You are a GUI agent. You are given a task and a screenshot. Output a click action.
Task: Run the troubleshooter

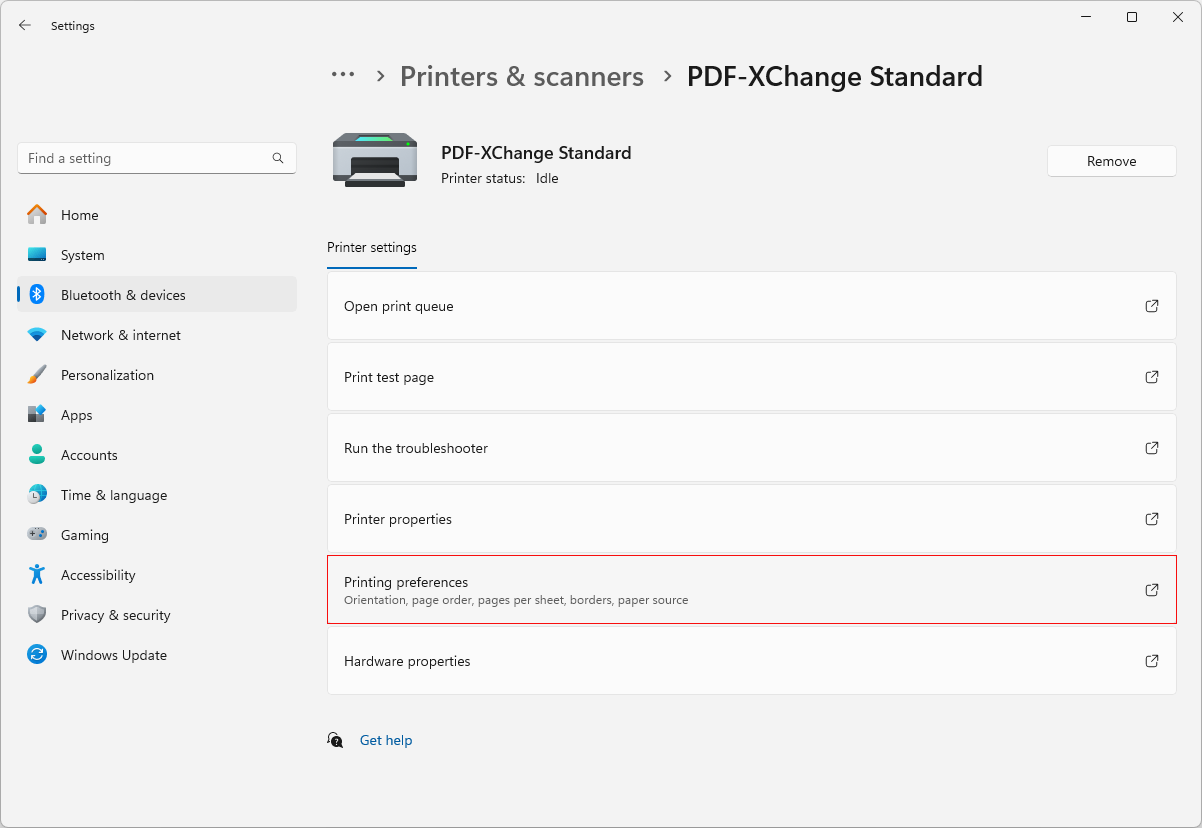tap(752, 448)
